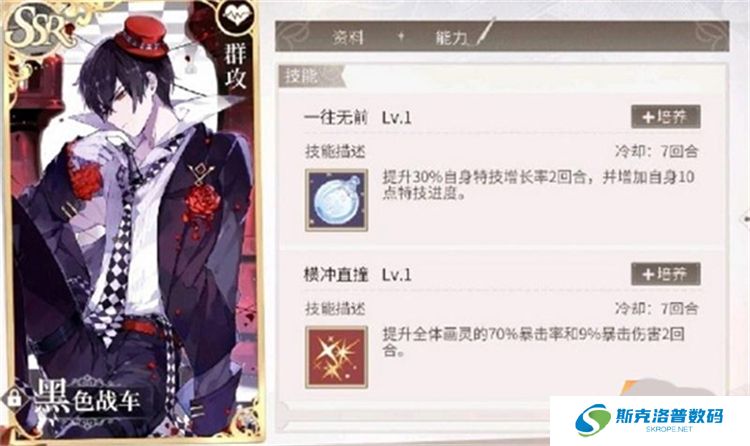
Task: Open the character card artwork
Action: tap(132, 220)
